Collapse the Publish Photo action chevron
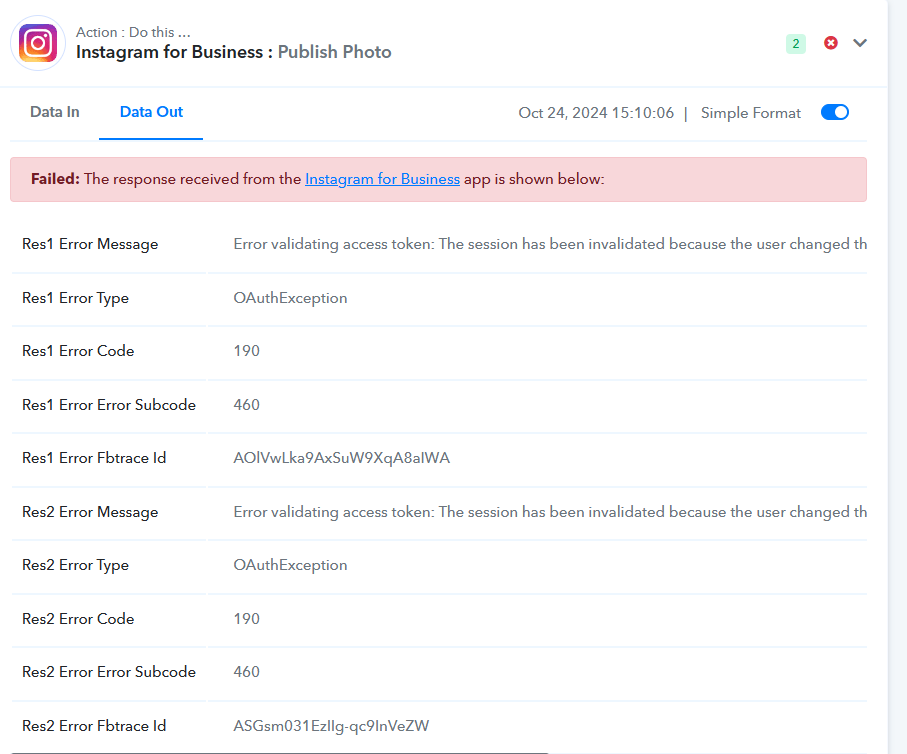Image resolution: width=907 pixels, height=754 pixels. (860, 43)
